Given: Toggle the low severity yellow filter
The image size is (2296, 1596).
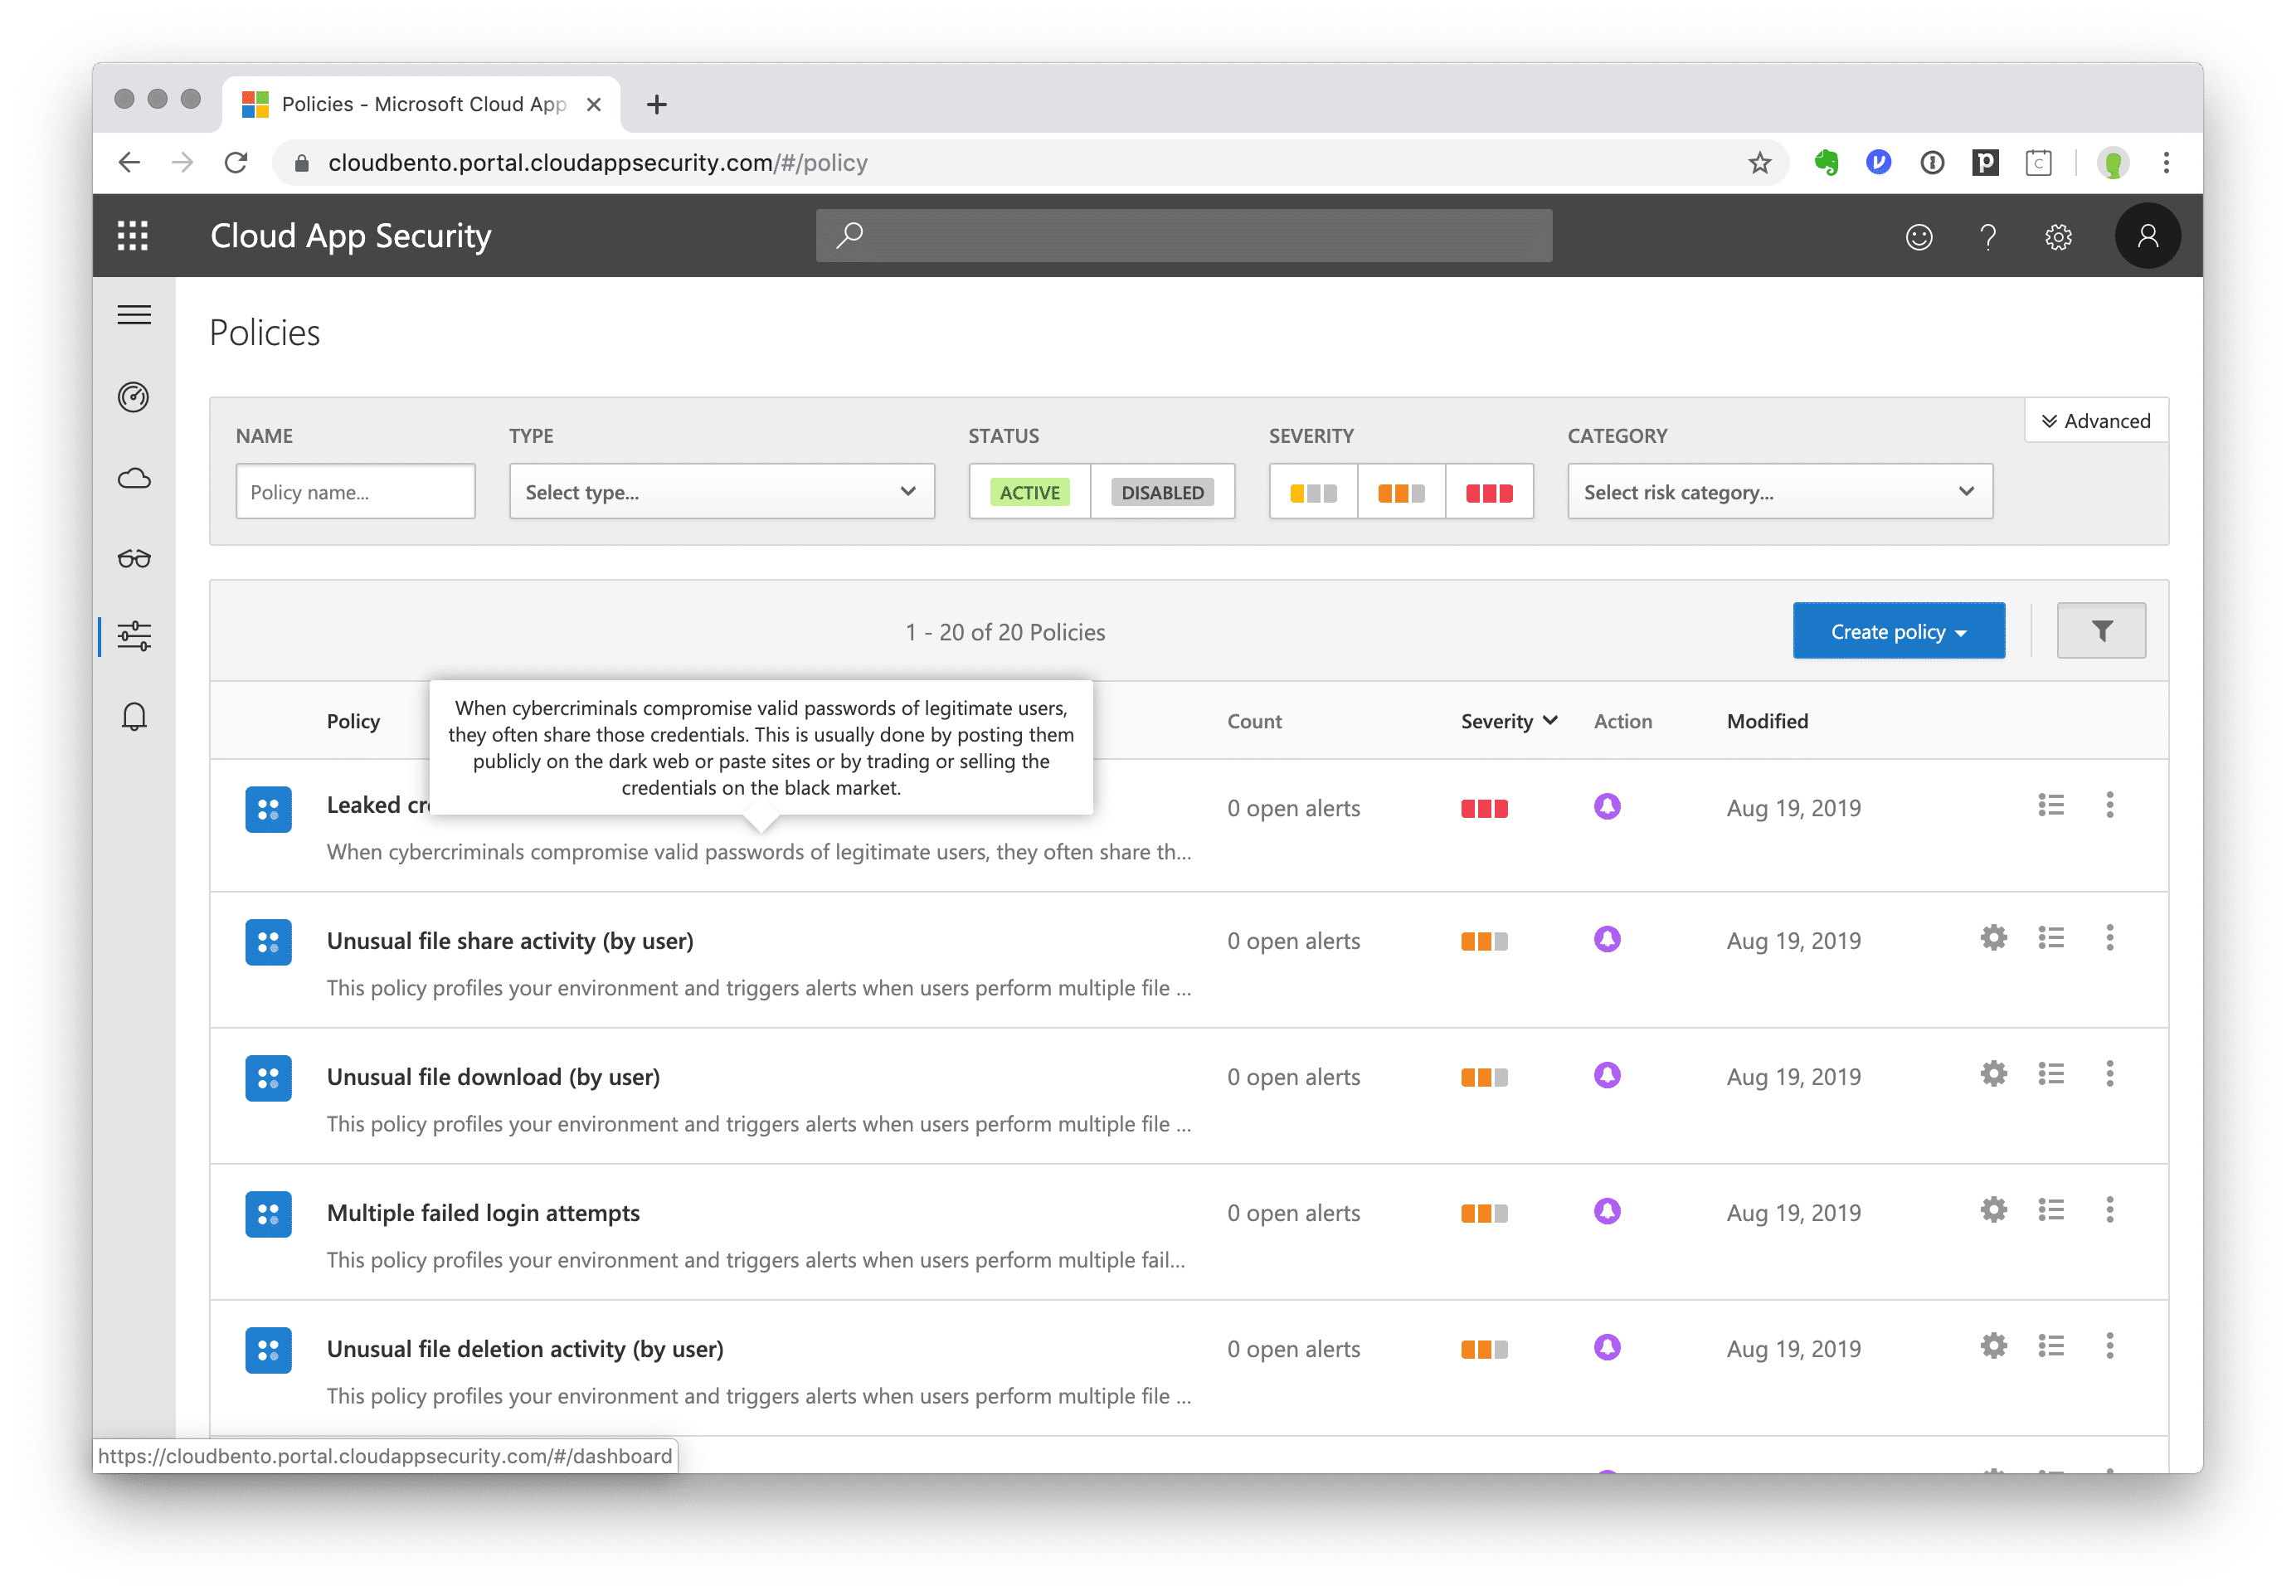Looking at the screenshot, I should [x=1313, y=492].
